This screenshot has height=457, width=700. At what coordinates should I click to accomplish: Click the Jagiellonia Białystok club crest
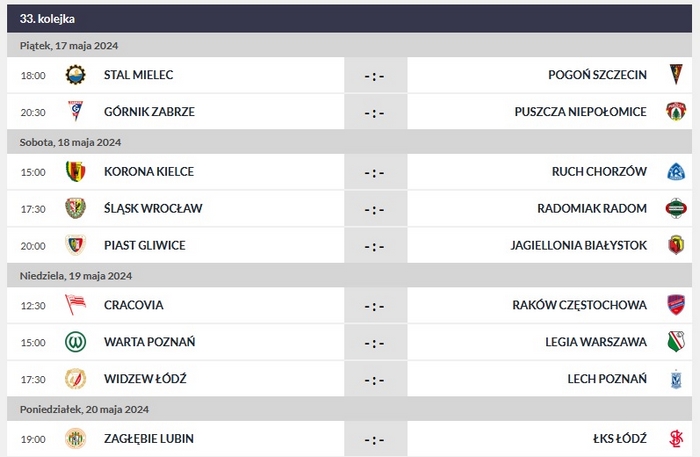click(675, 245)
